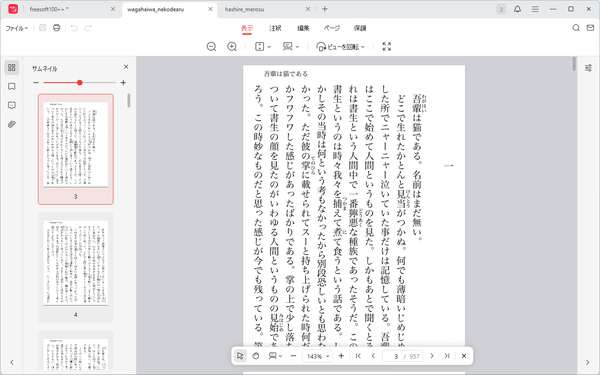Close the サムネイル panel
600x375 pixels.
click(126, 67)
